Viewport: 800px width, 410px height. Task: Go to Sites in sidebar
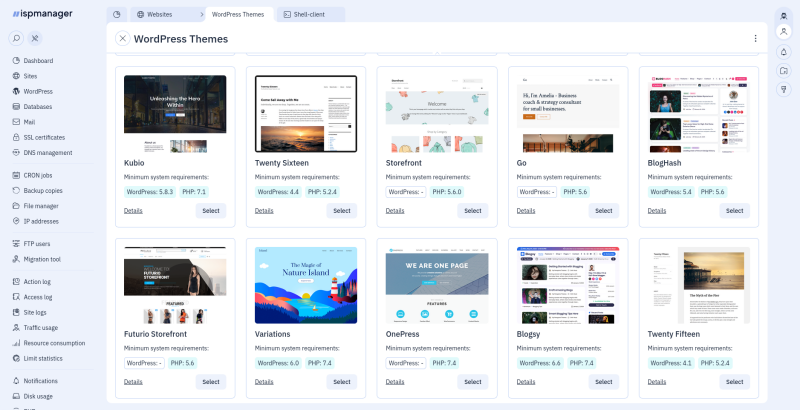pos(30,76)
